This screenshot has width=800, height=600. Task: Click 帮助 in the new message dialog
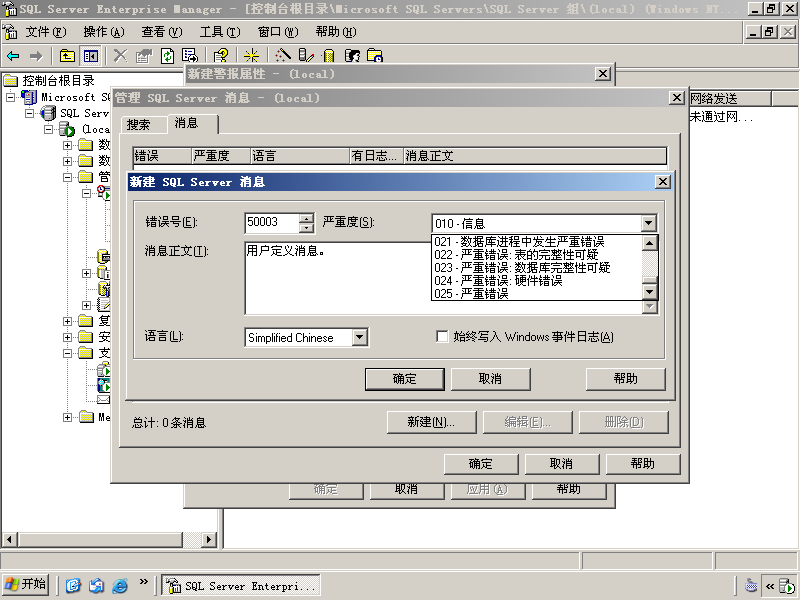point(626,379)
